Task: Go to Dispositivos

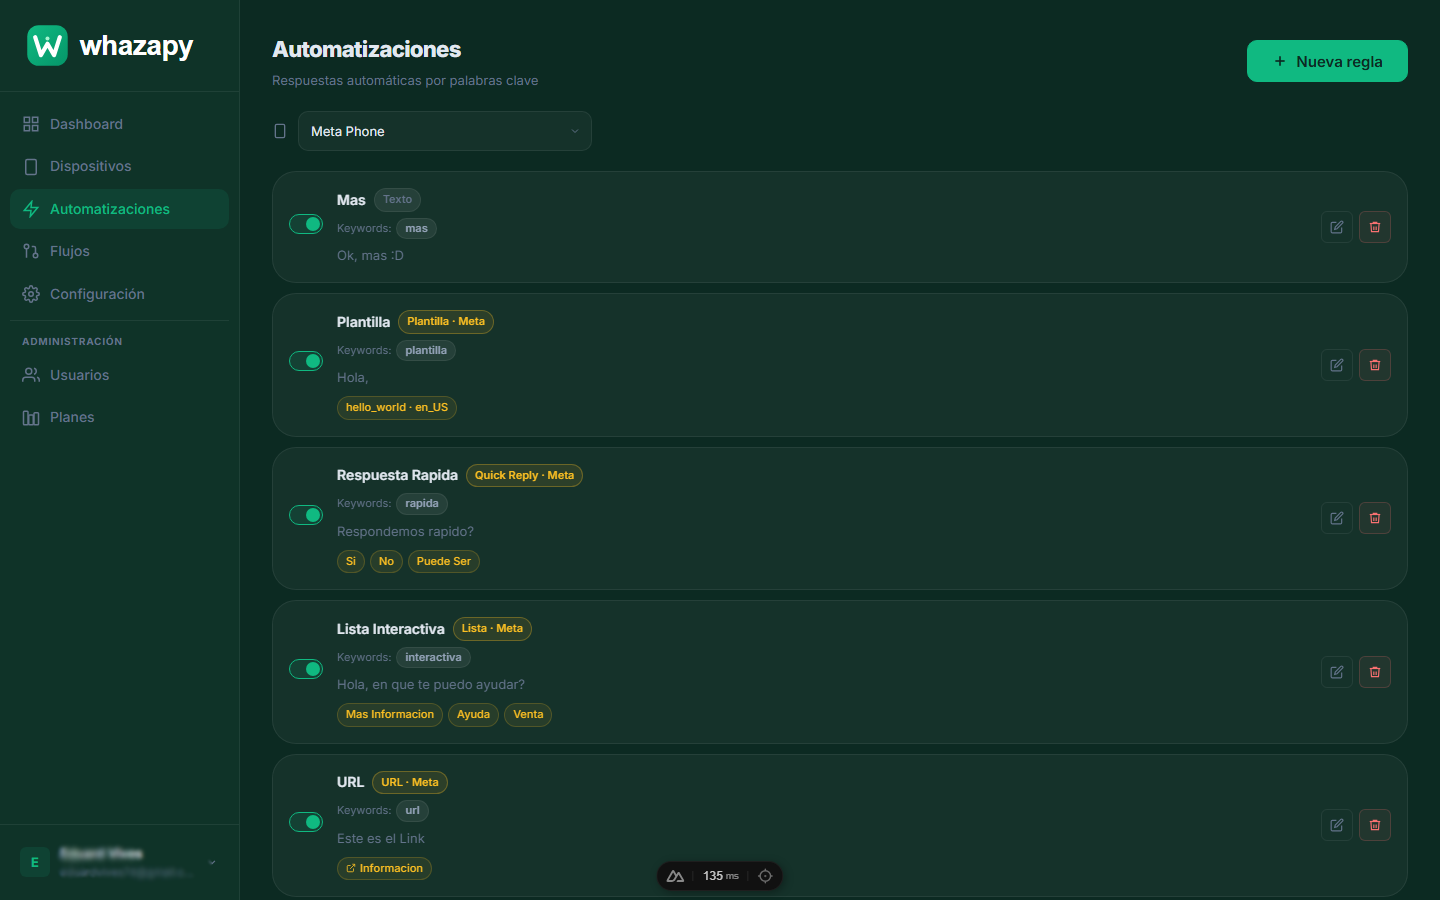Action: 119,166
